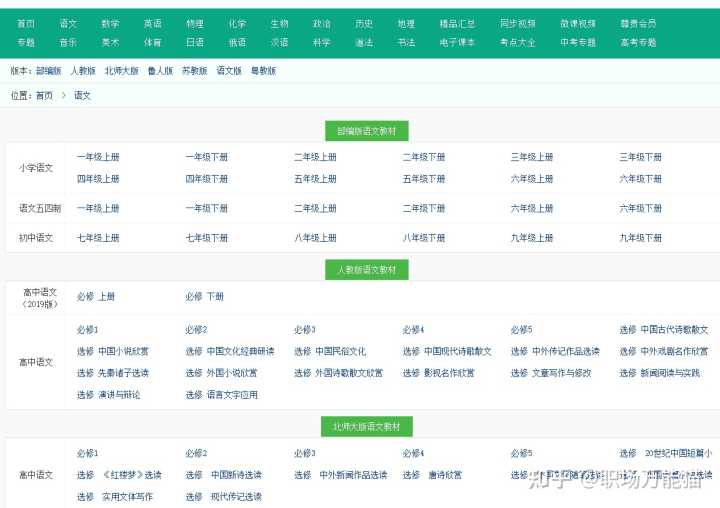Select the 鲁人版 version link

pos(160,71)
